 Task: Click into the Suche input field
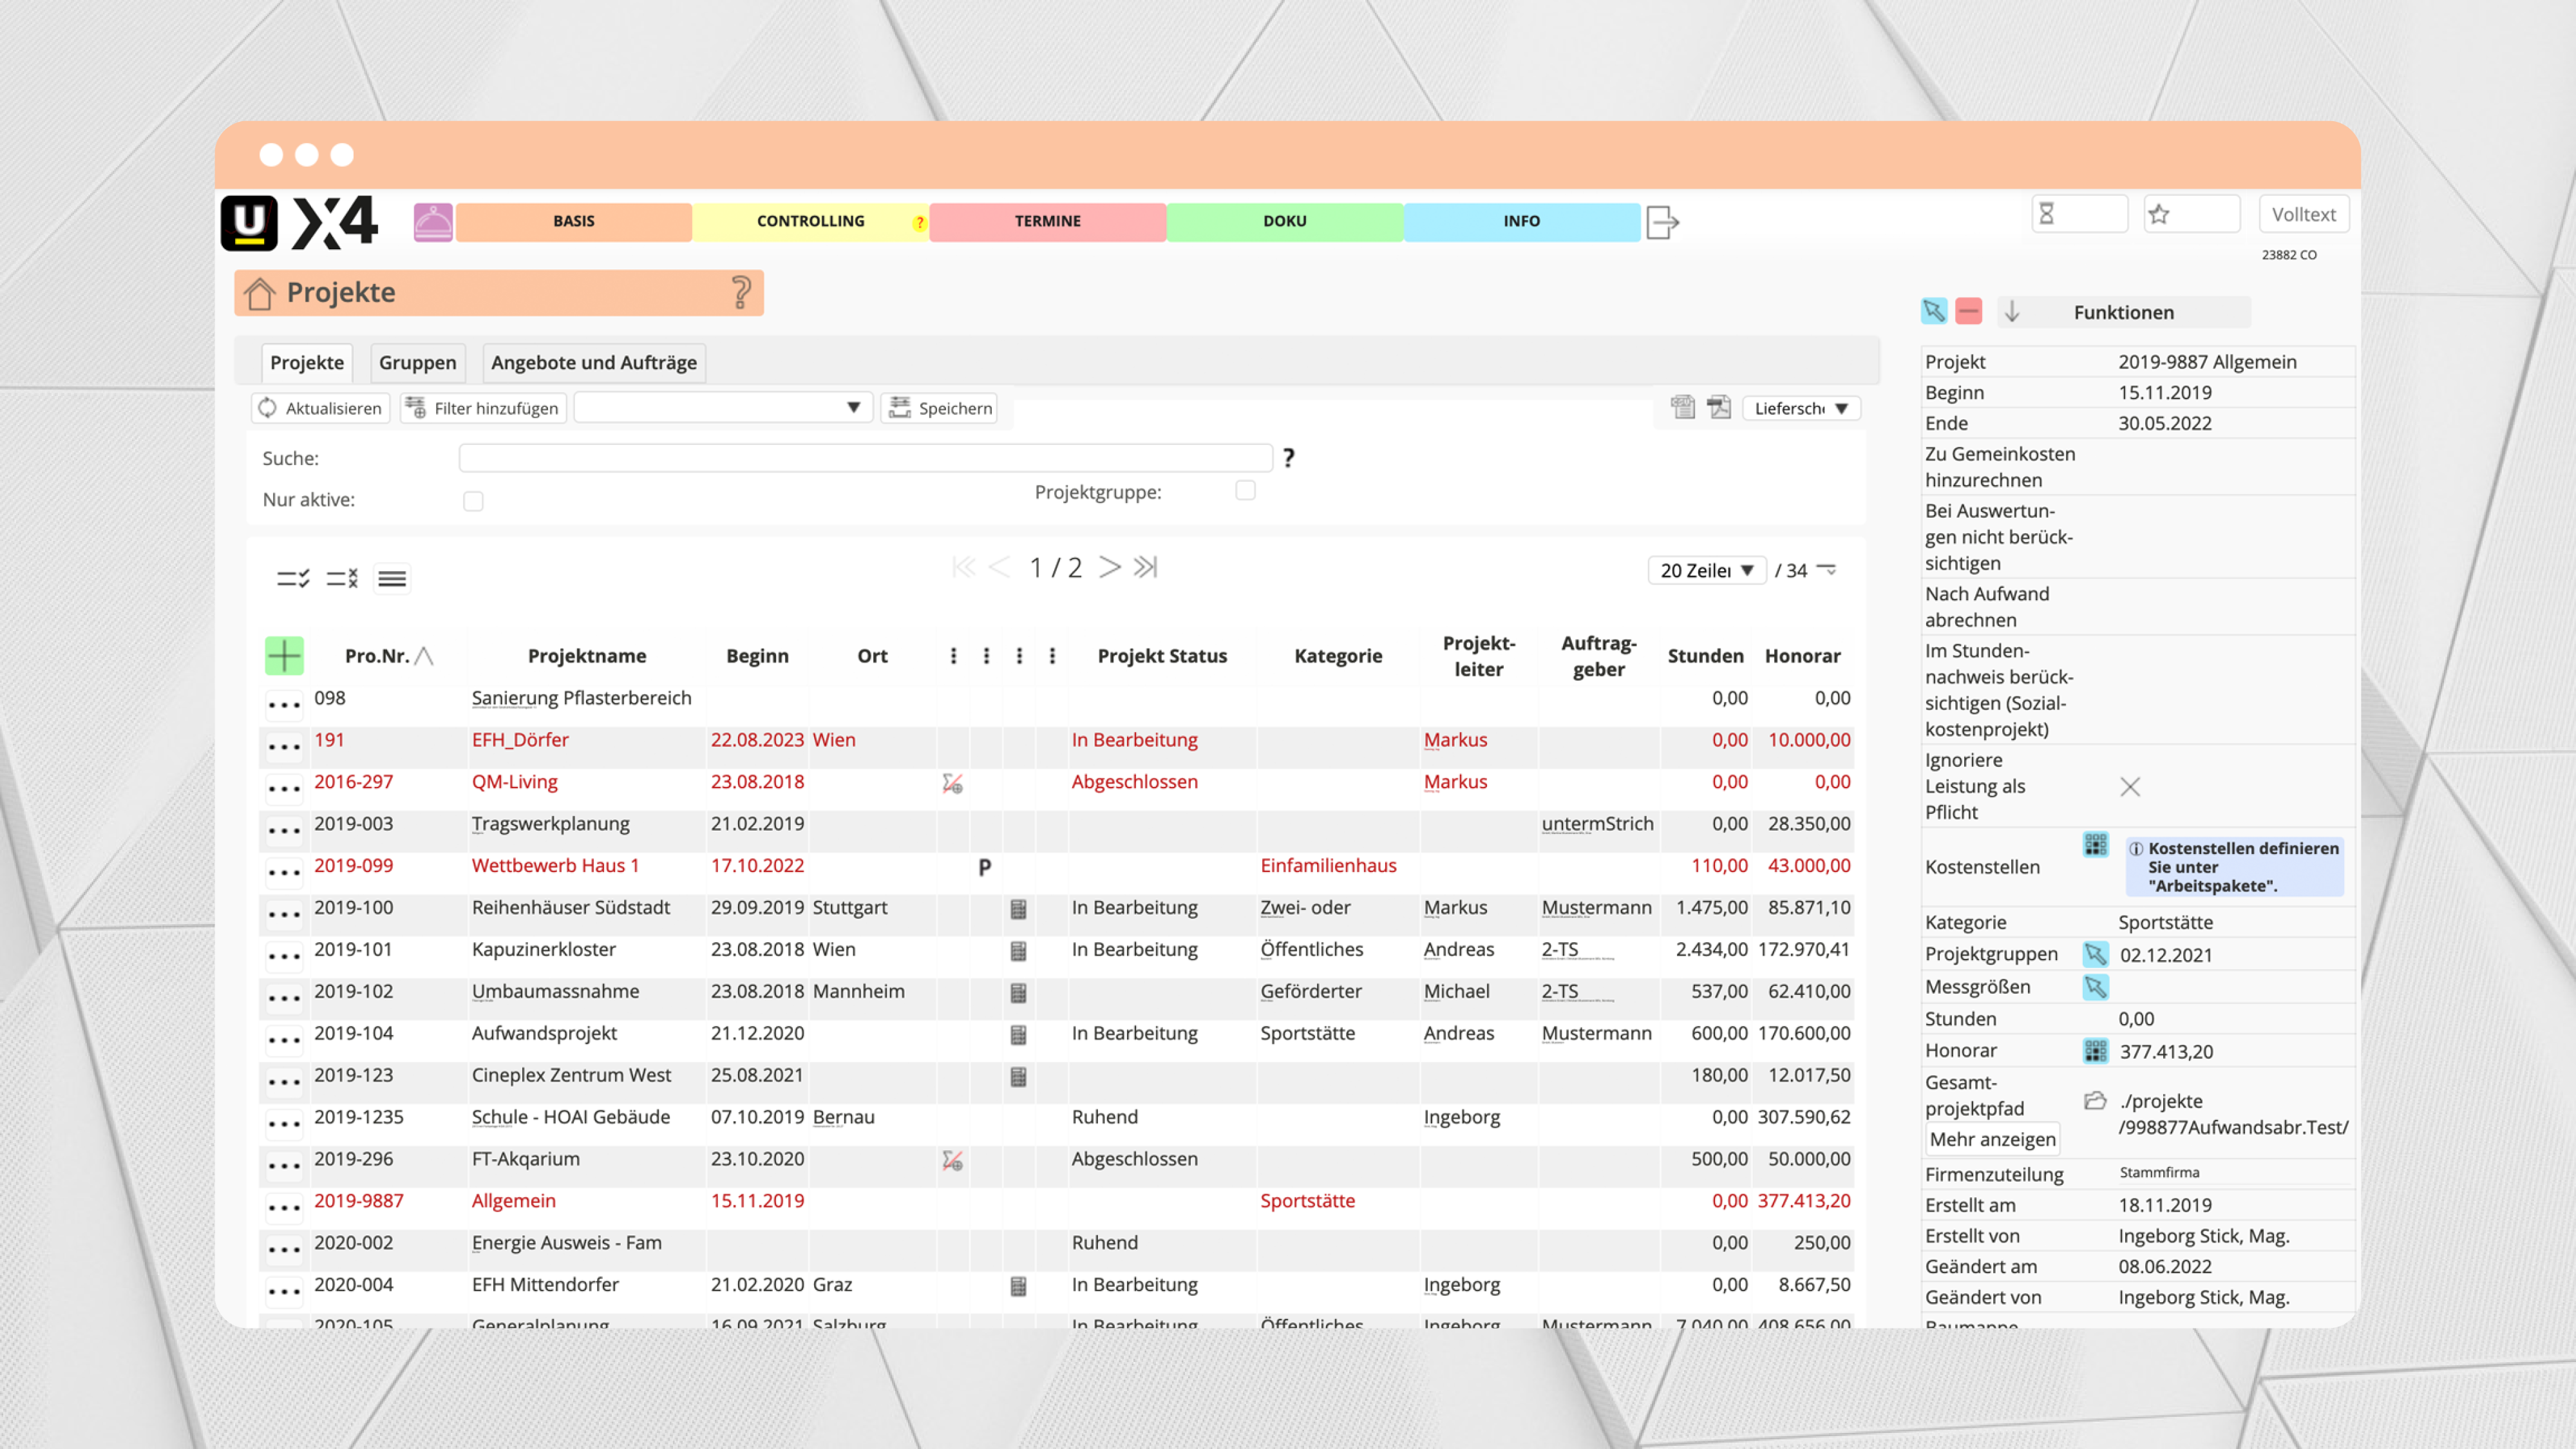pyautogui.click(x=865, y=458)
